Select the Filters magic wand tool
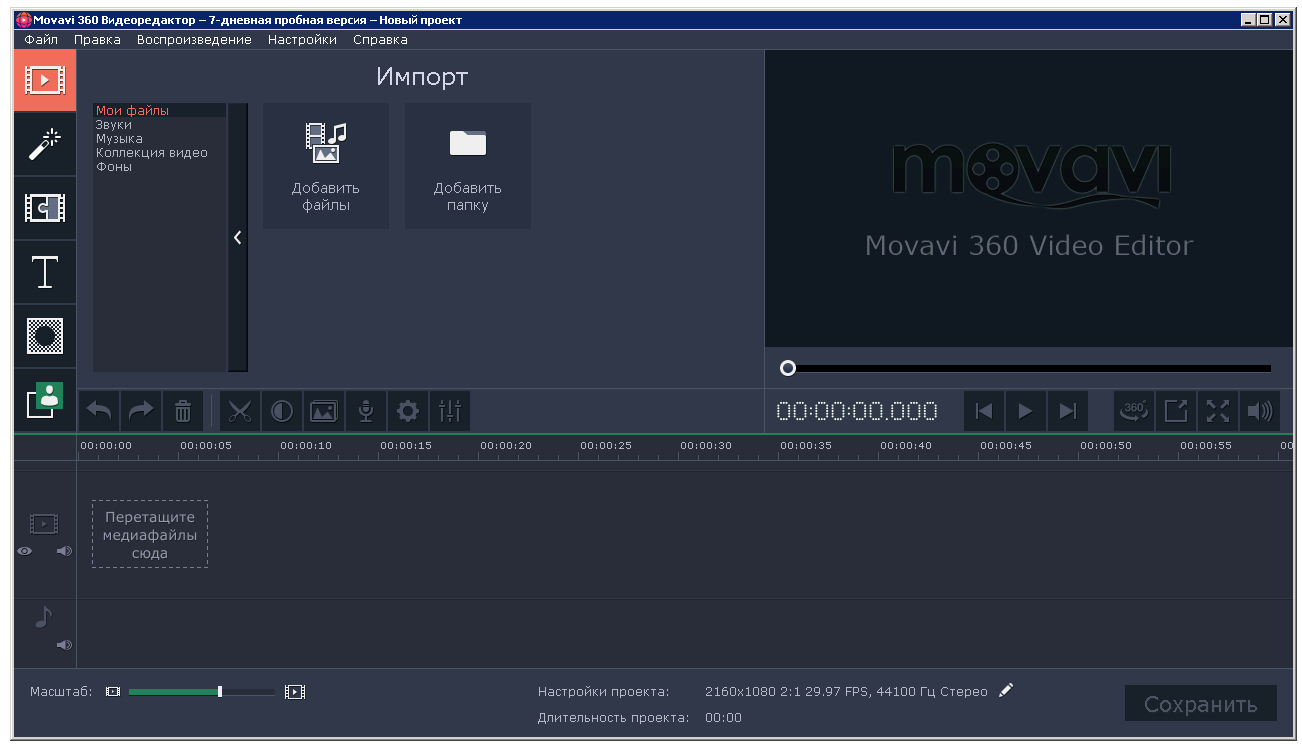1302x747 pixels. 44,144
